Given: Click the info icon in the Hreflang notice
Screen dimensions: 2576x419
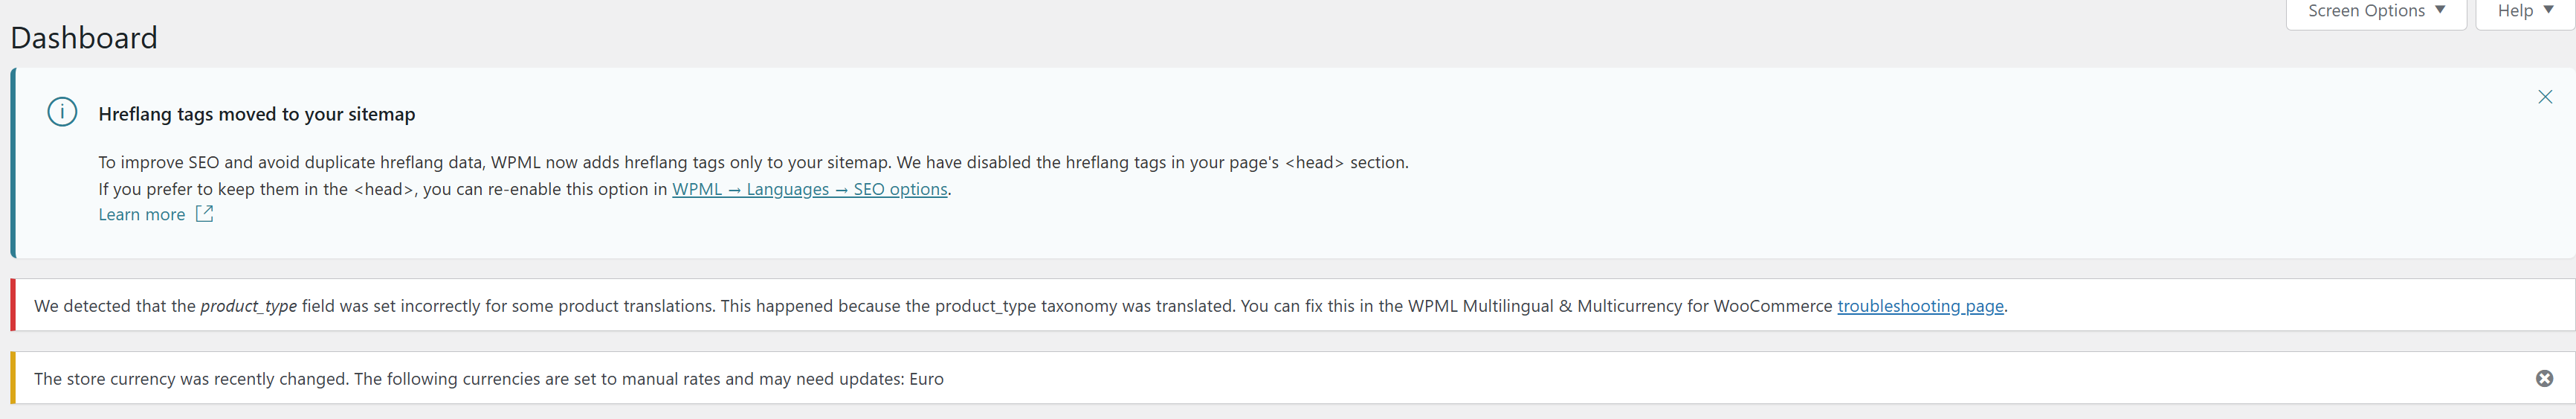Looking at the screenshot, I should [x=62, y=112].
